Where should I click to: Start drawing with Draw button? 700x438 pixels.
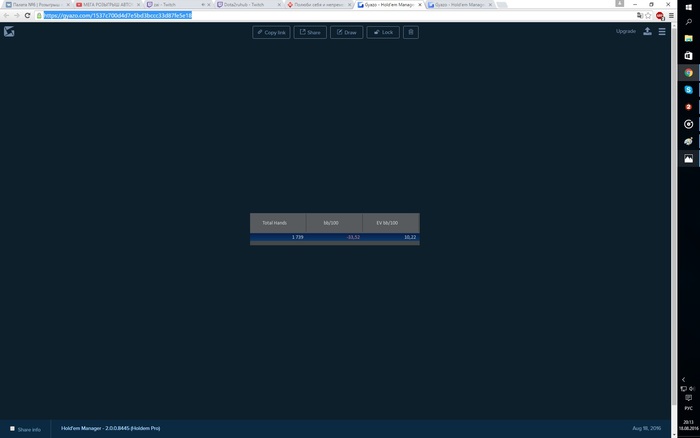(x=346, y=32)
